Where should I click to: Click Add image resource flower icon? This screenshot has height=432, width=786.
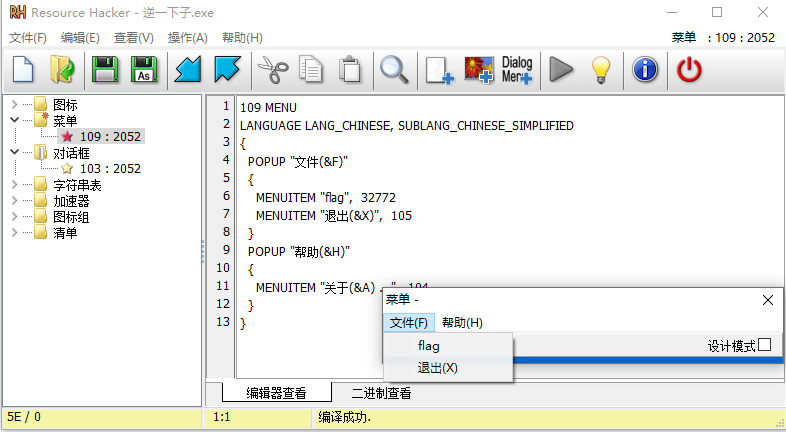click(x=479, y=70)
